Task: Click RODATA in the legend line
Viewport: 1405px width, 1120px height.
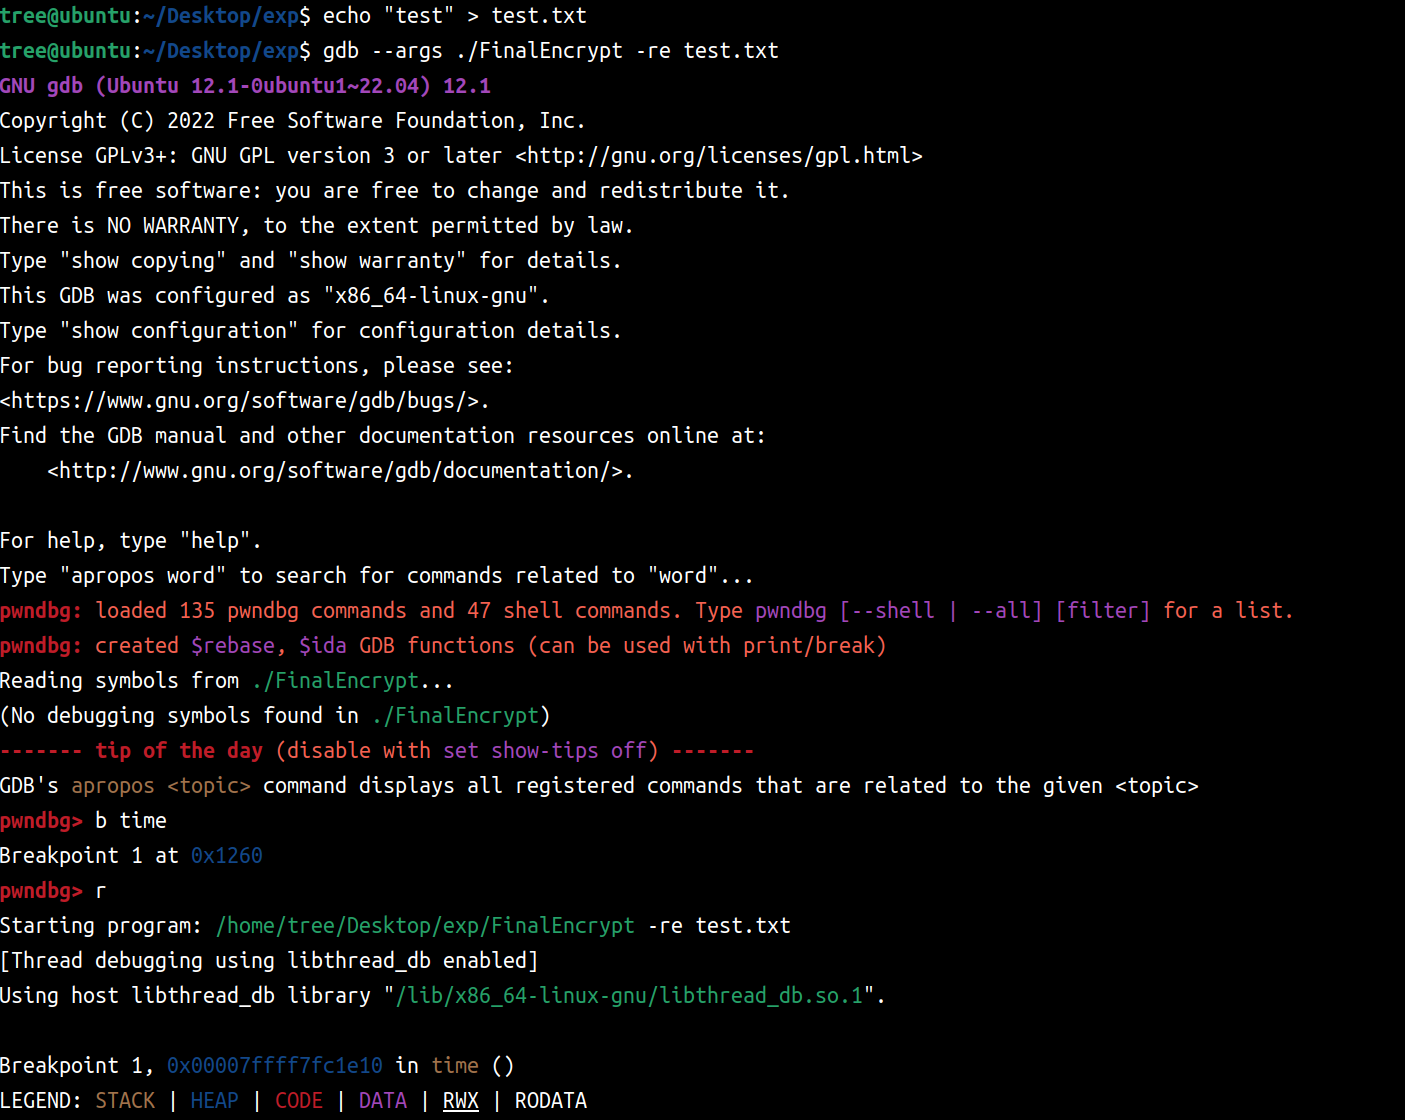Action: [551, 1101]
